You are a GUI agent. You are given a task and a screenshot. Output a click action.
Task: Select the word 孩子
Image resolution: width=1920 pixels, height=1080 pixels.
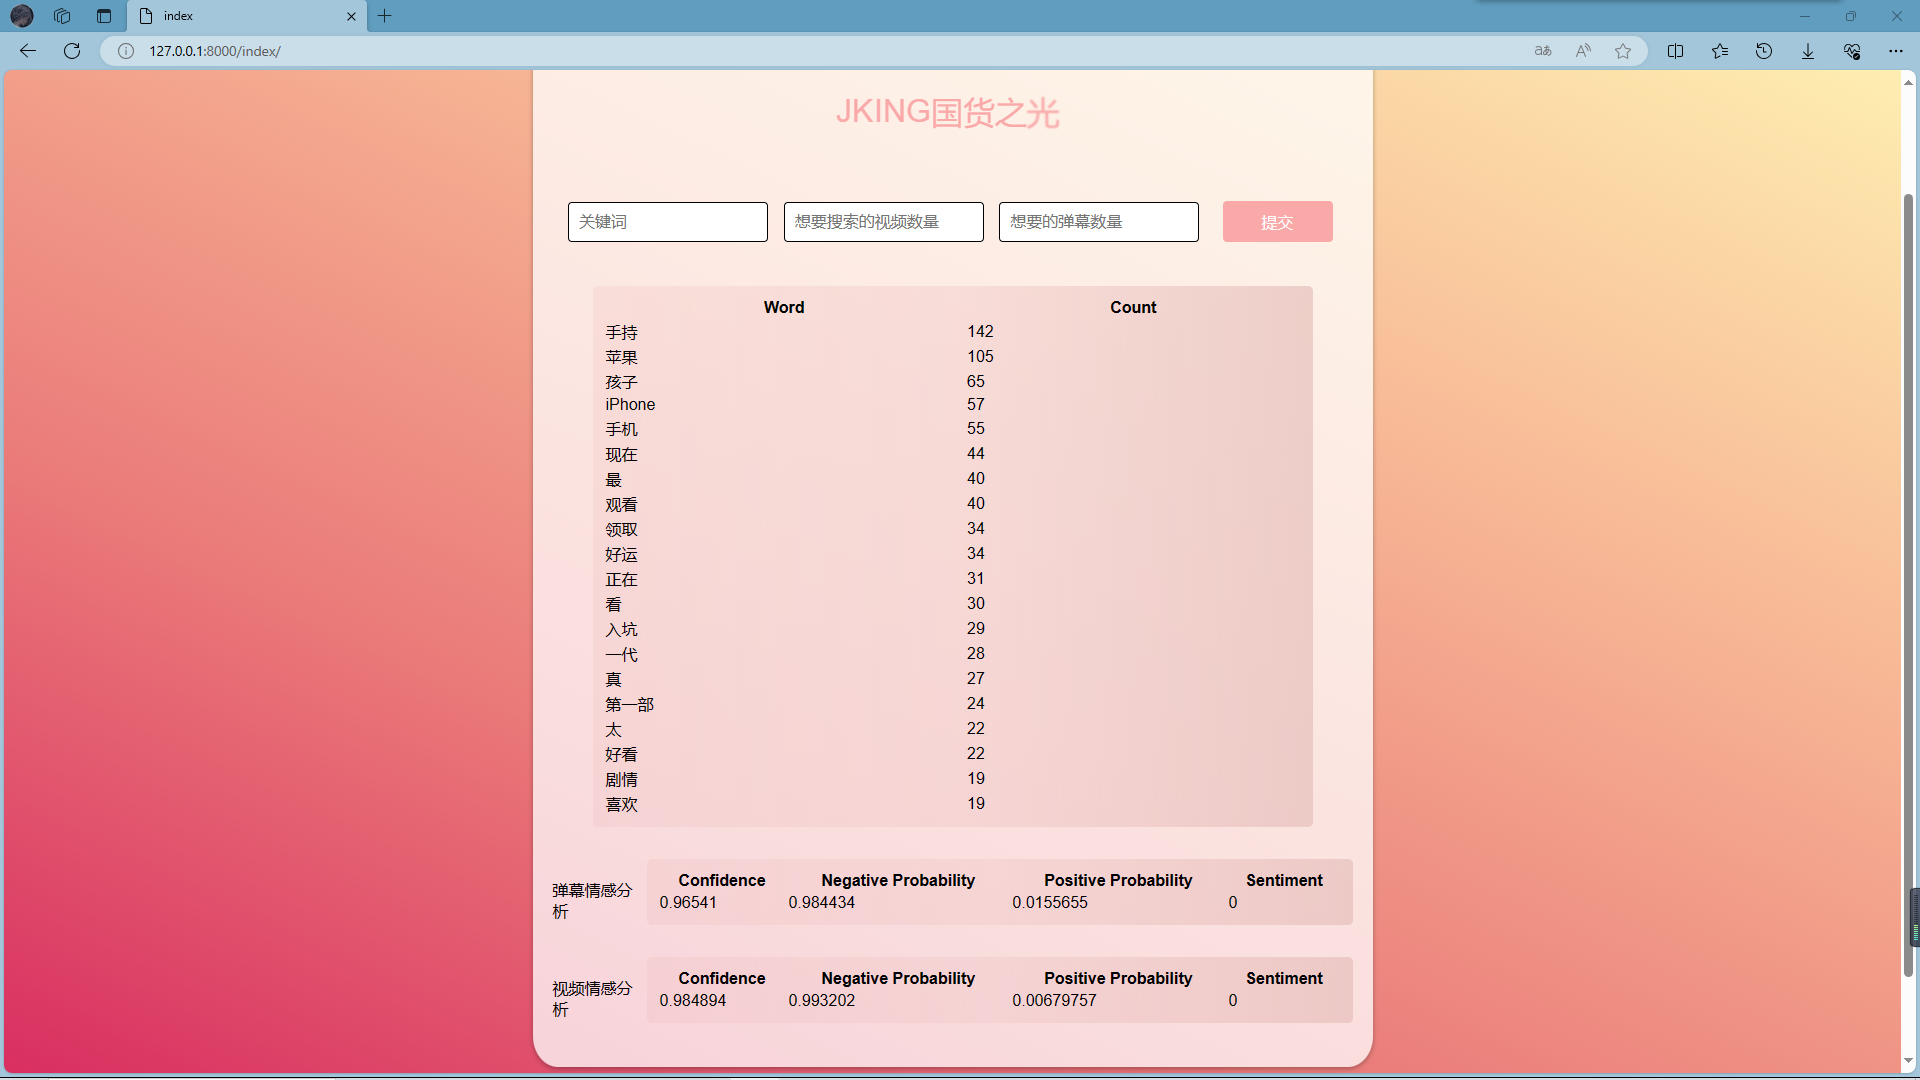point(621,382)
